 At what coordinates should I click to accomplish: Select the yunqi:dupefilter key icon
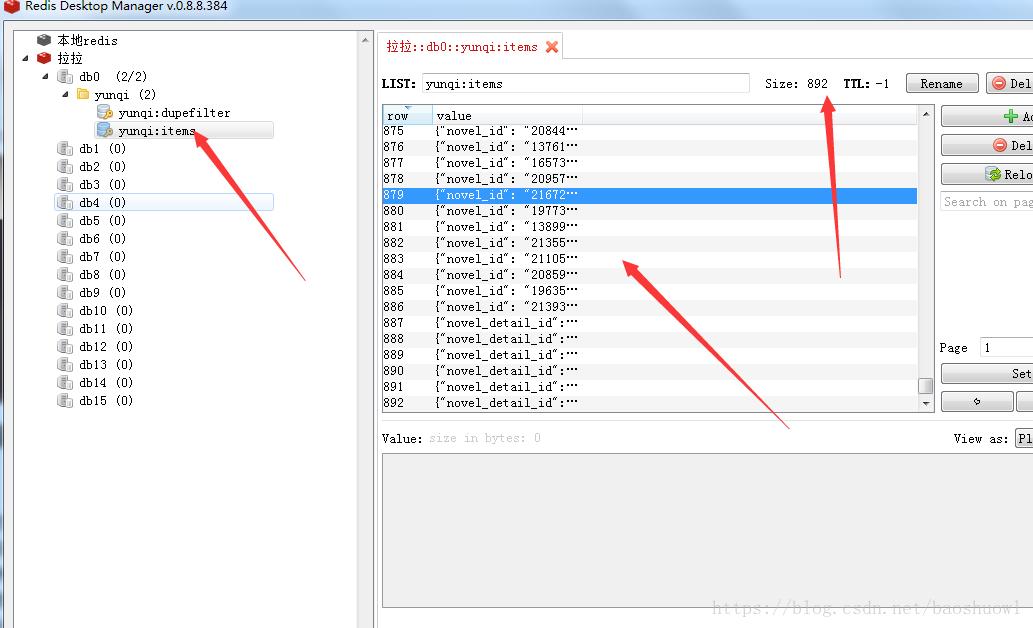click(x=104, y=113)
